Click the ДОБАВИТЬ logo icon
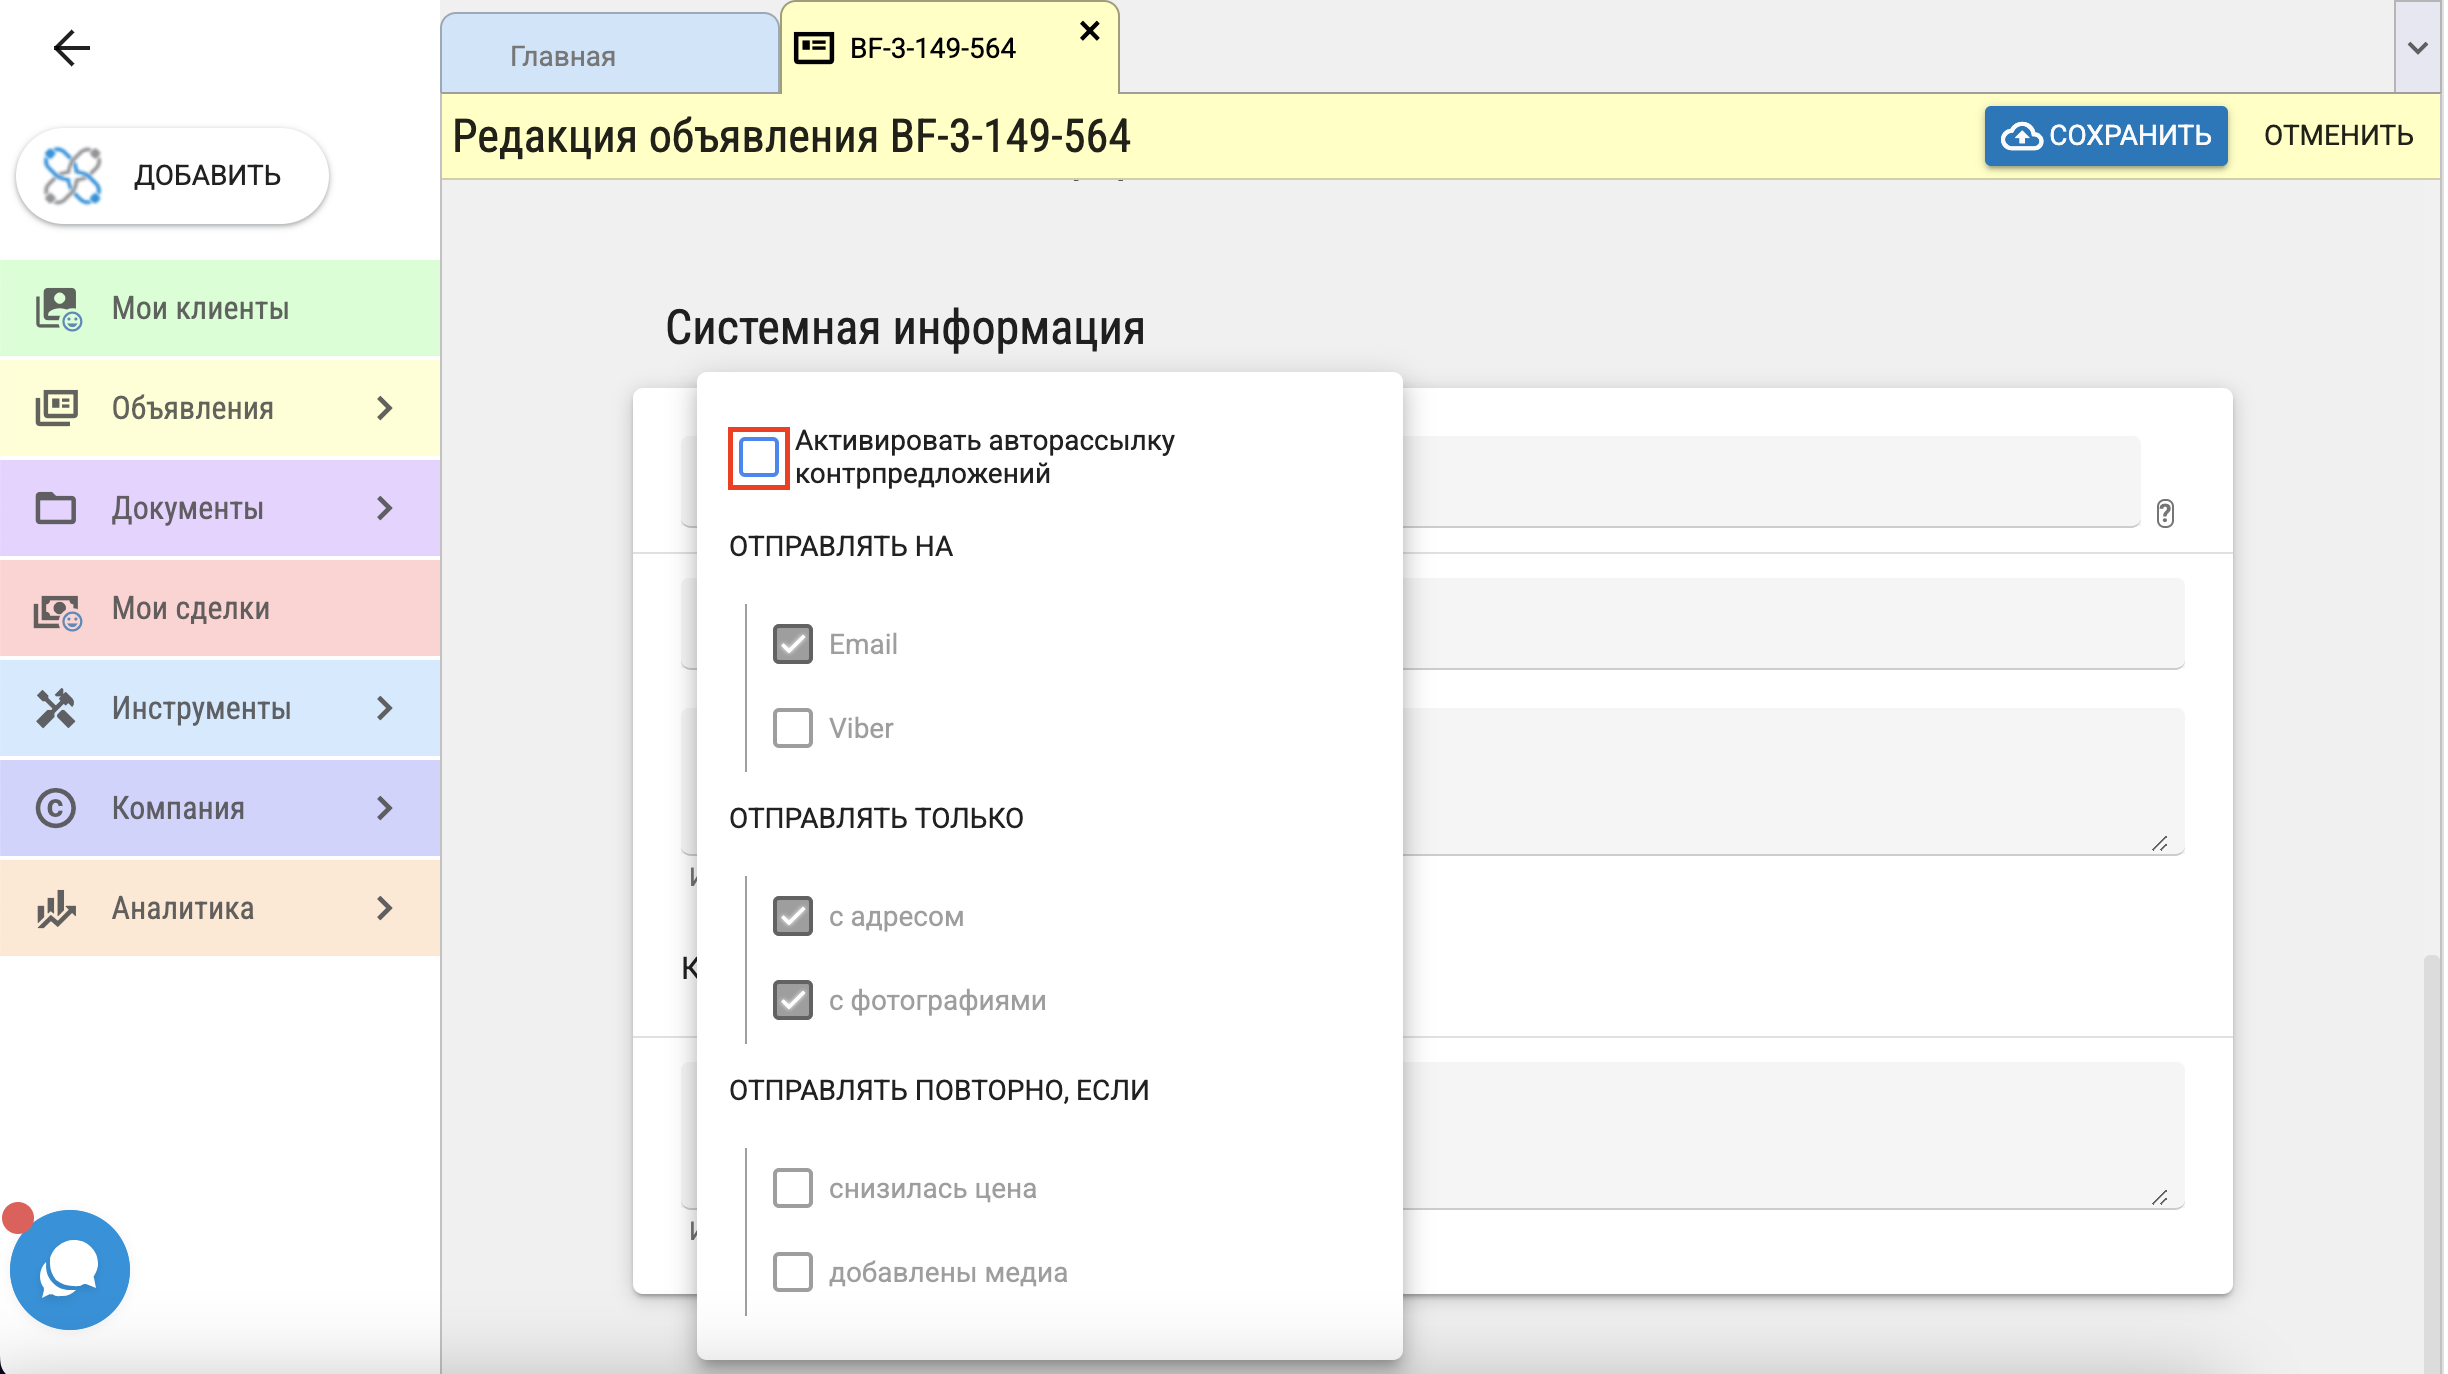 tap(72, 176)
